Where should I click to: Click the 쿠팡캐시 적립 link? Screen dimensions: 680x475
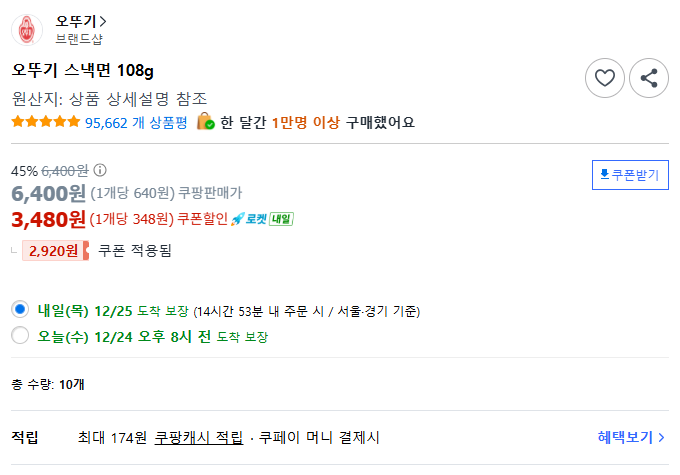199,438
